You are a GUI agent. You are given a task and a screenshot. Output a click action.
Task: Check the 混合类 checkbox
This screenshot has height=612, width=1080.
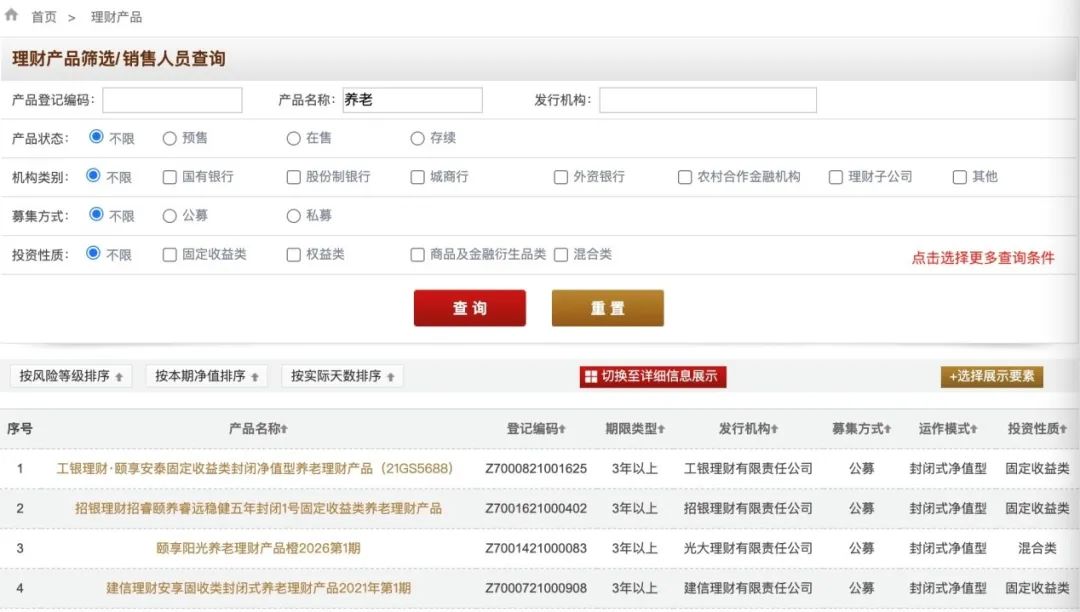tap(561, 255)
